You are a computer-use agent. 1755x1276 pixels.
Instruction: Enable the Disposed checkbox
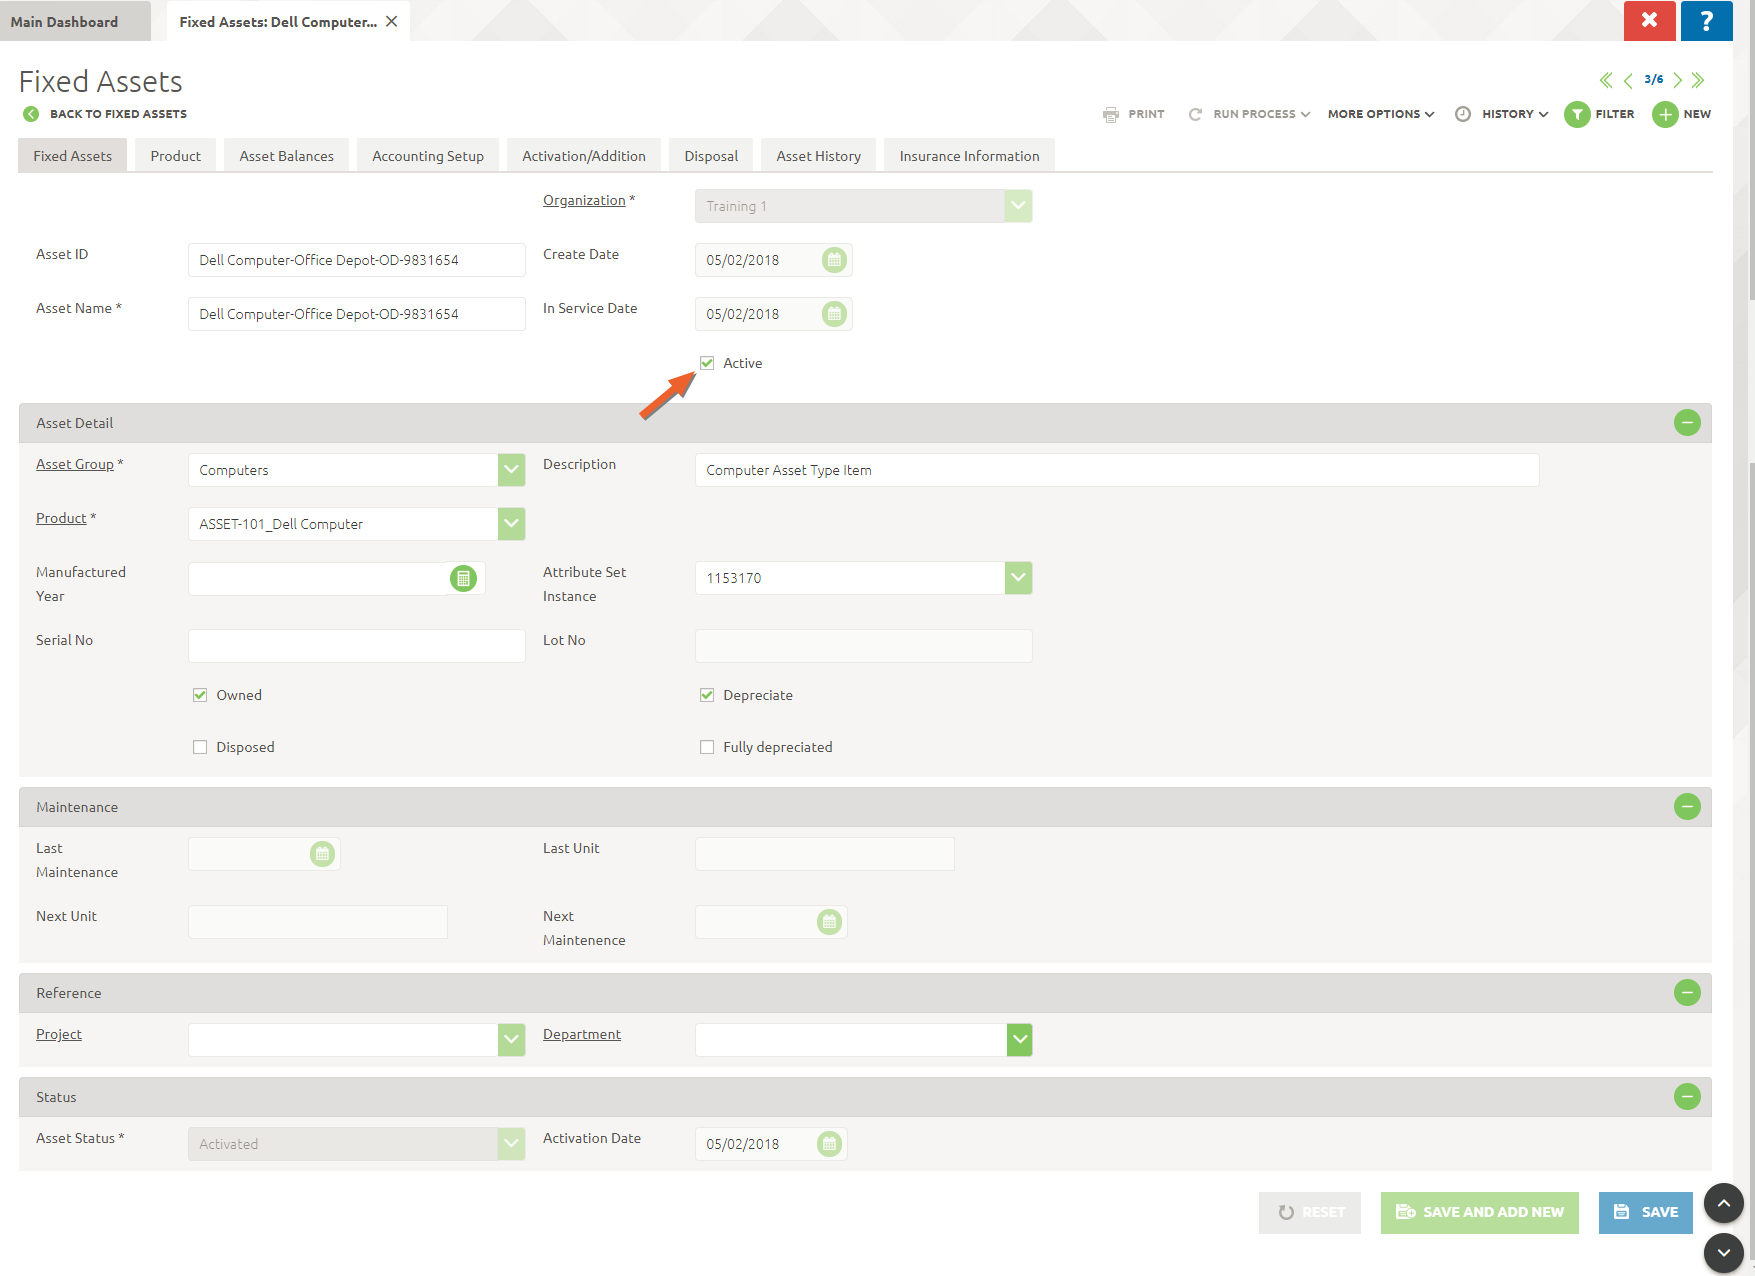tap(200, 747)
